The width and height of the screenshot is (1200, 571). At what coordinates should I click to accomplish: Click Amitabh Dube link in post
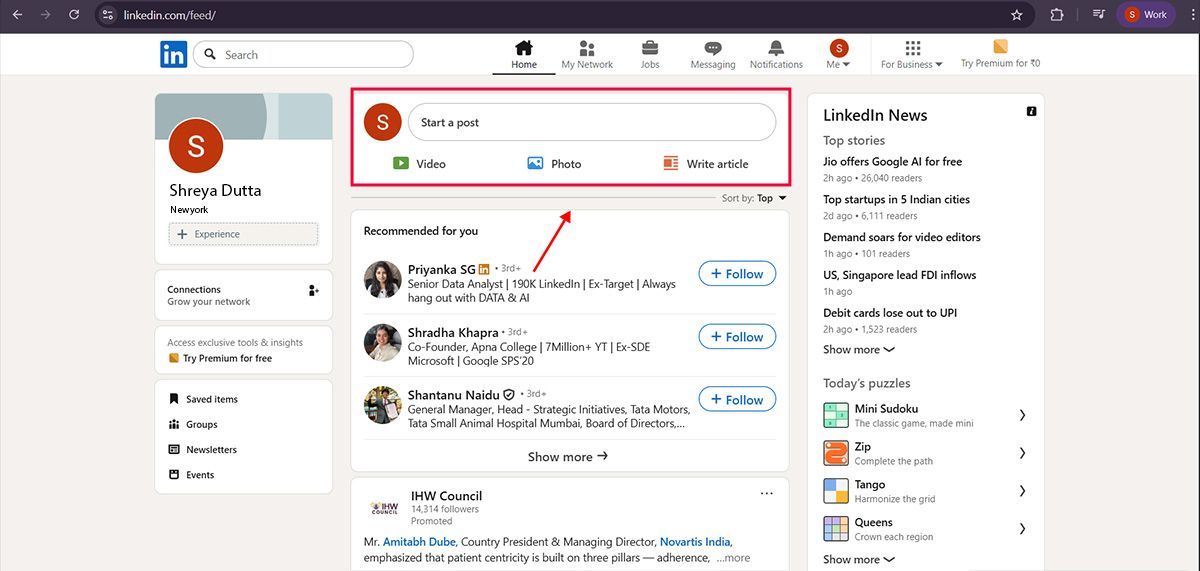point(419,542)
